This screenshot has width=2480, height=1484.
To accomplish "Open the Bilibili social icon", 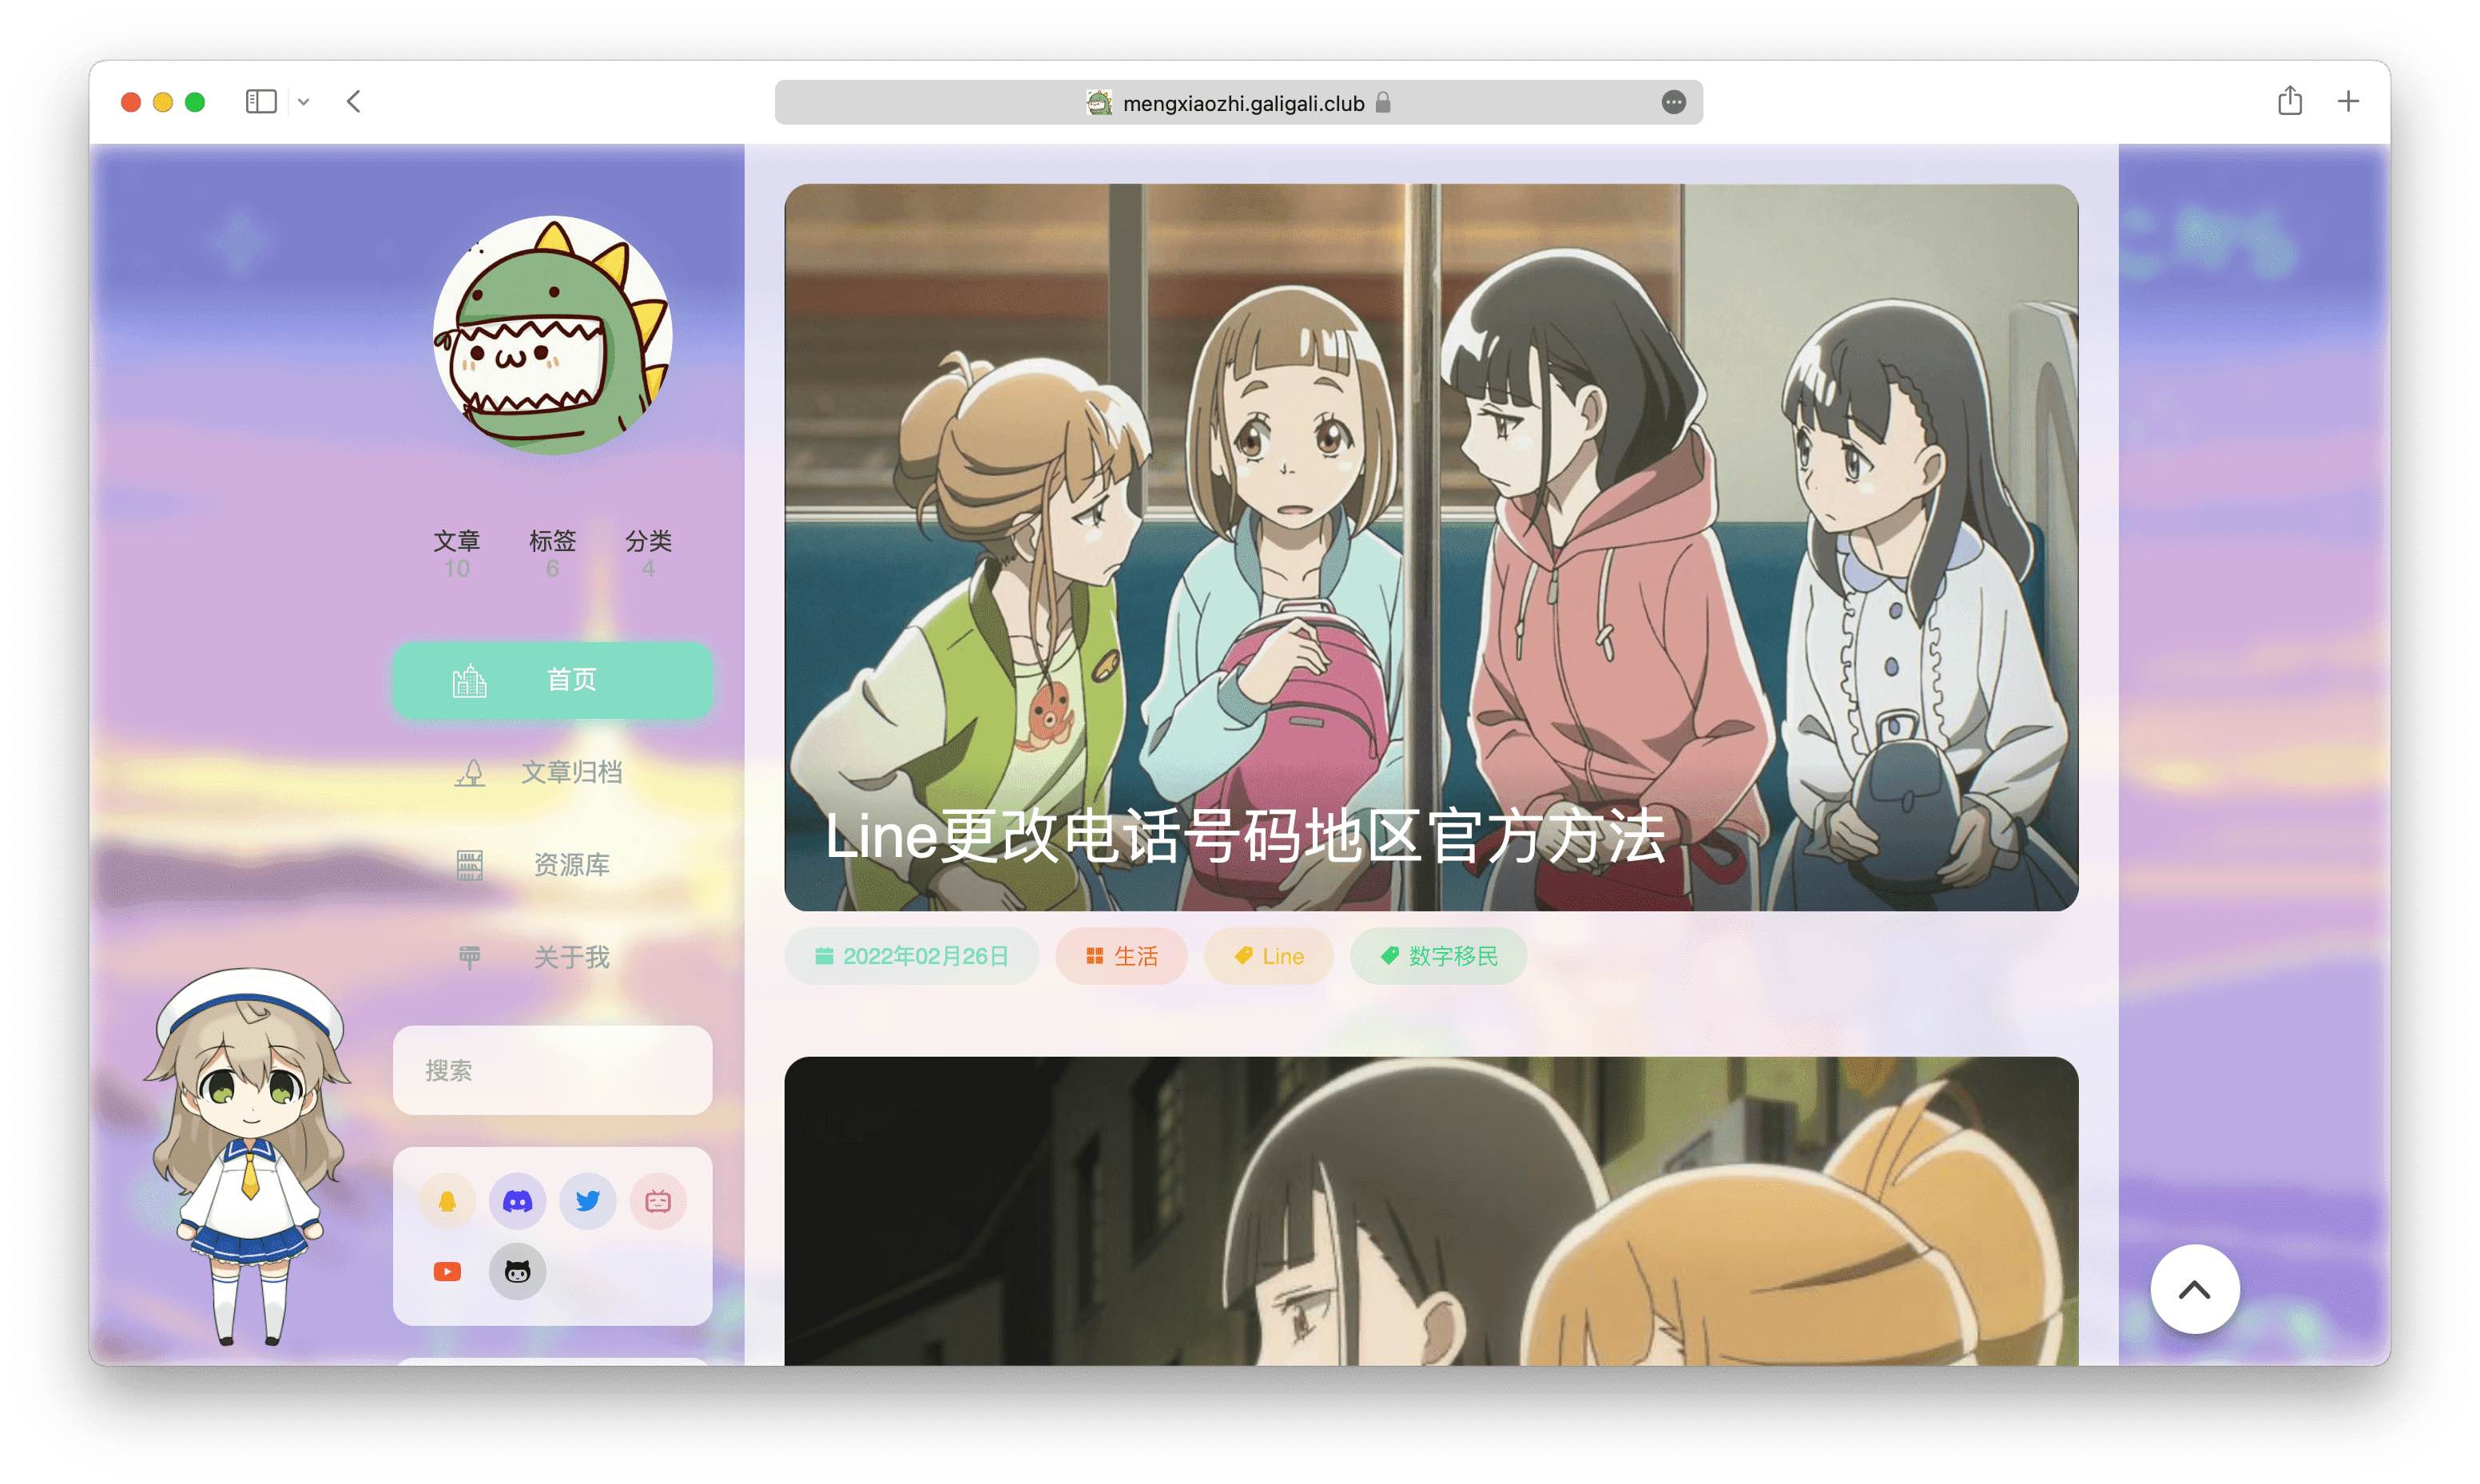I will click(x=657, y=1201).
